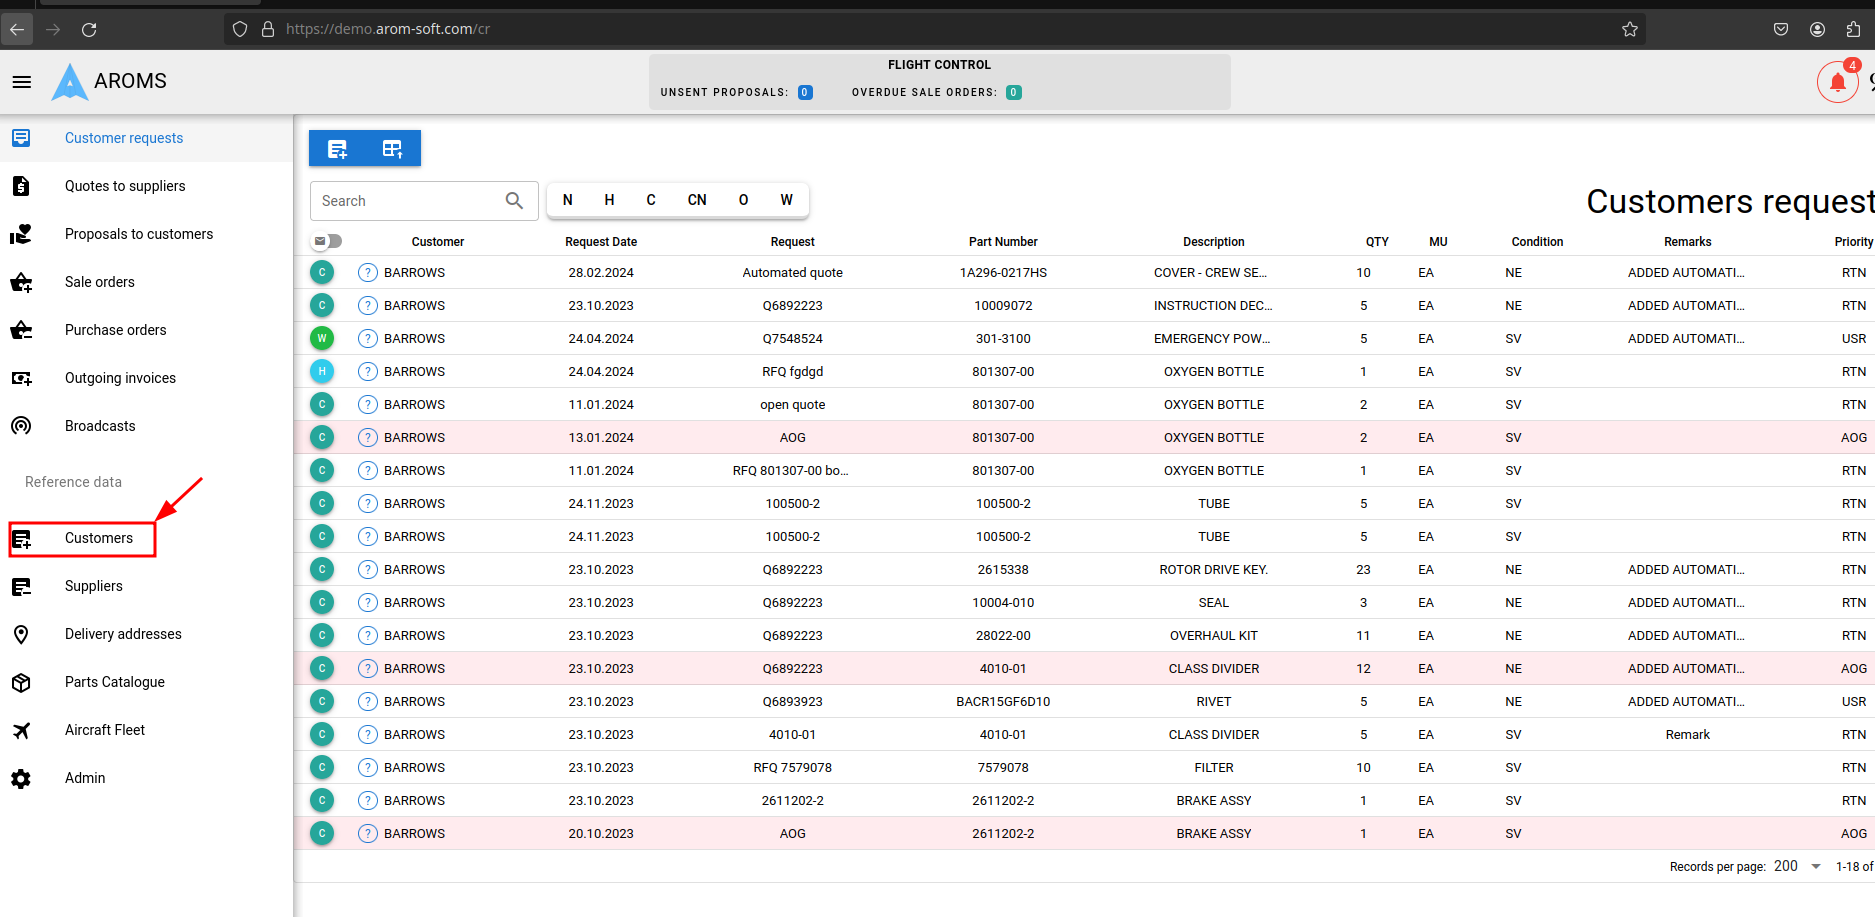Click the add new request icon button

(337, 149)
